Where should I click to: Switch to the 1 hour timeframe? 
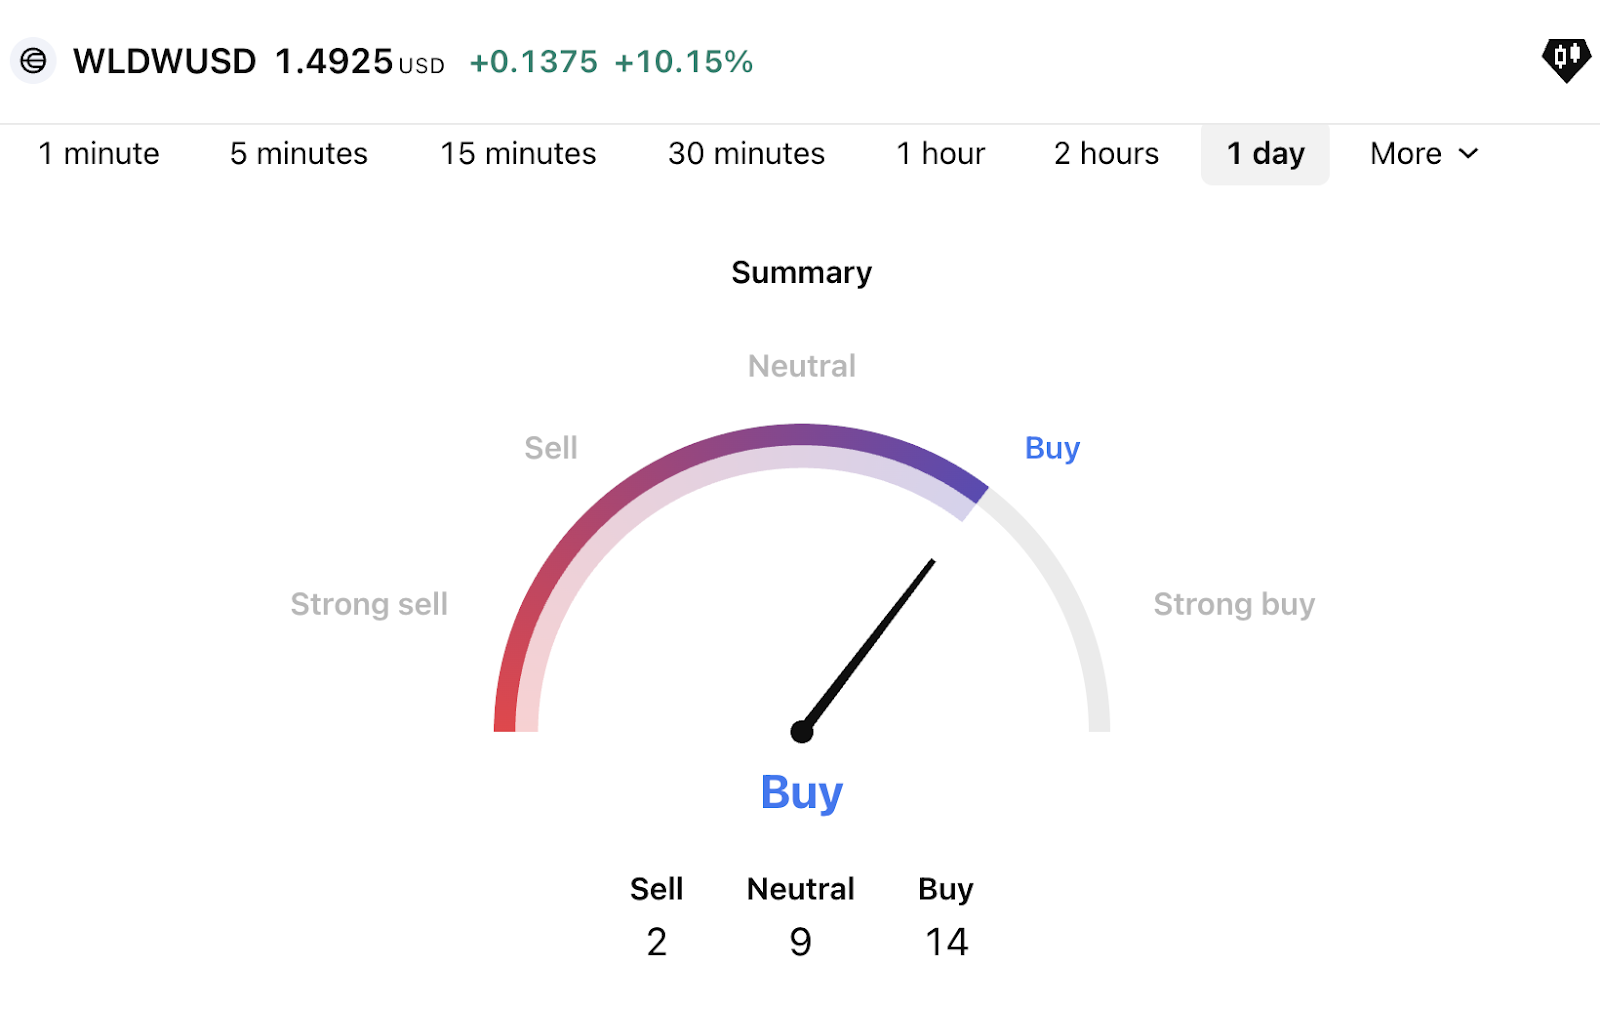click(940, 154)
